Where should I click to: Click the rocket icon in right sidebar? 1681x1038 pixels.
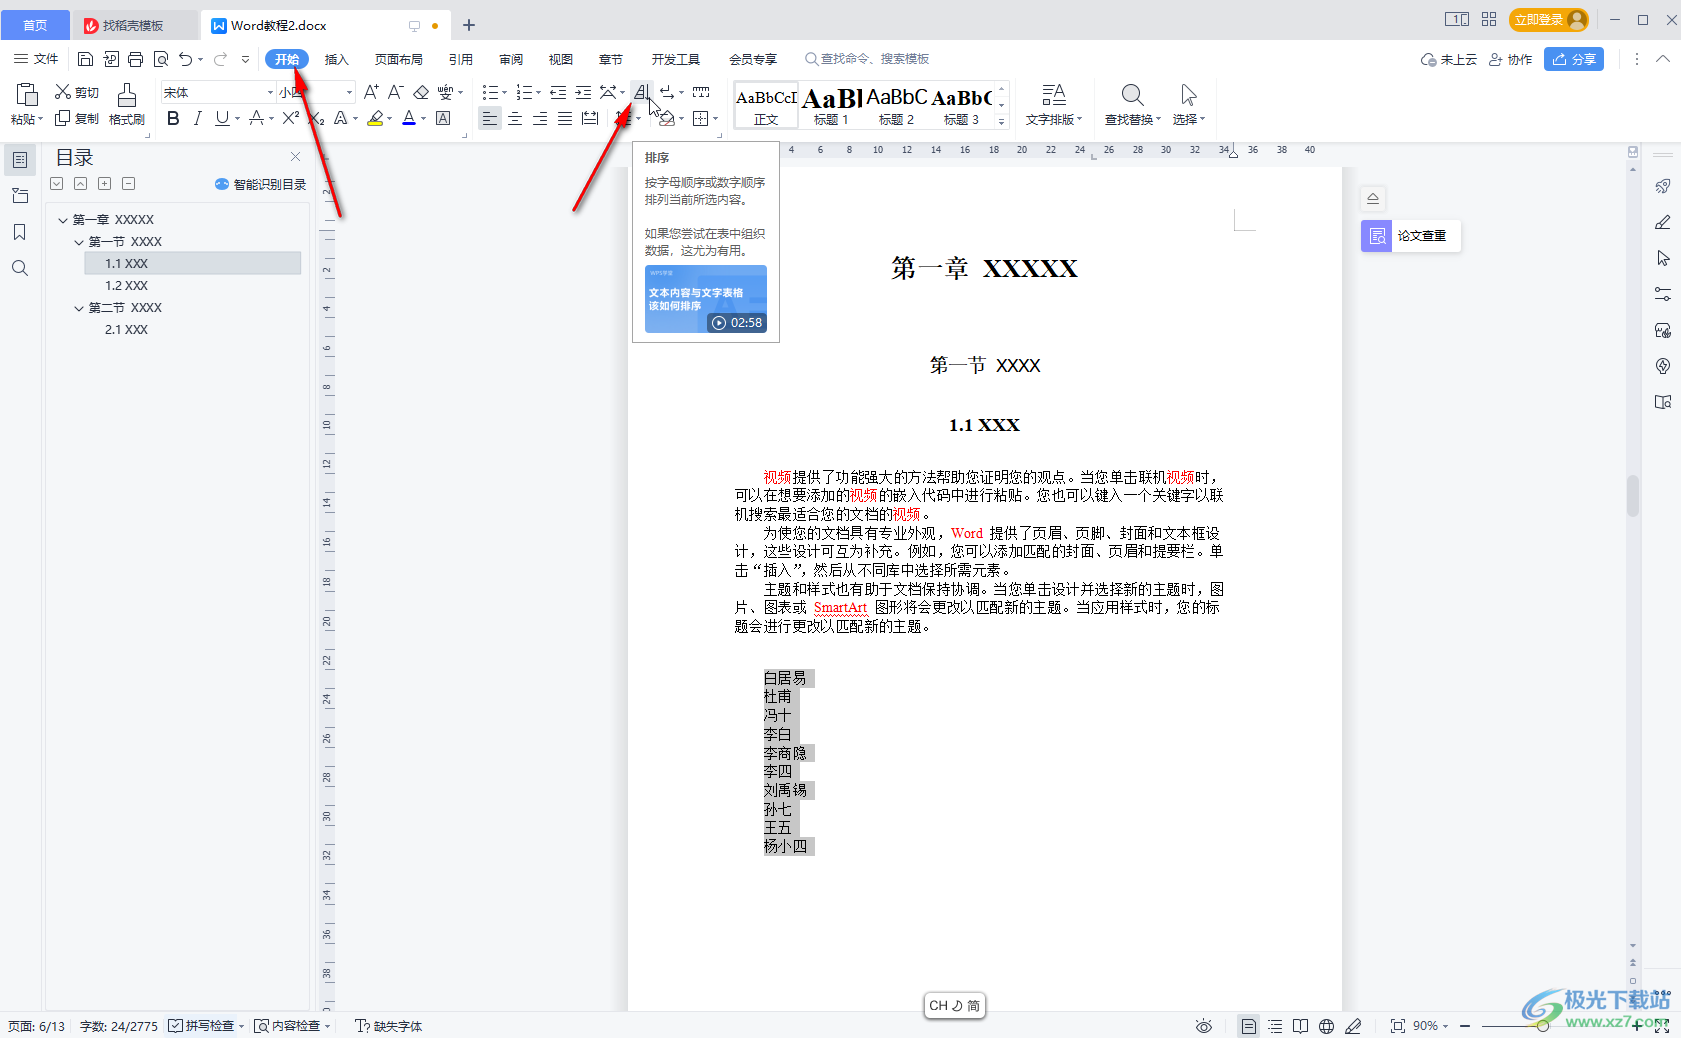coord(1663,186)
